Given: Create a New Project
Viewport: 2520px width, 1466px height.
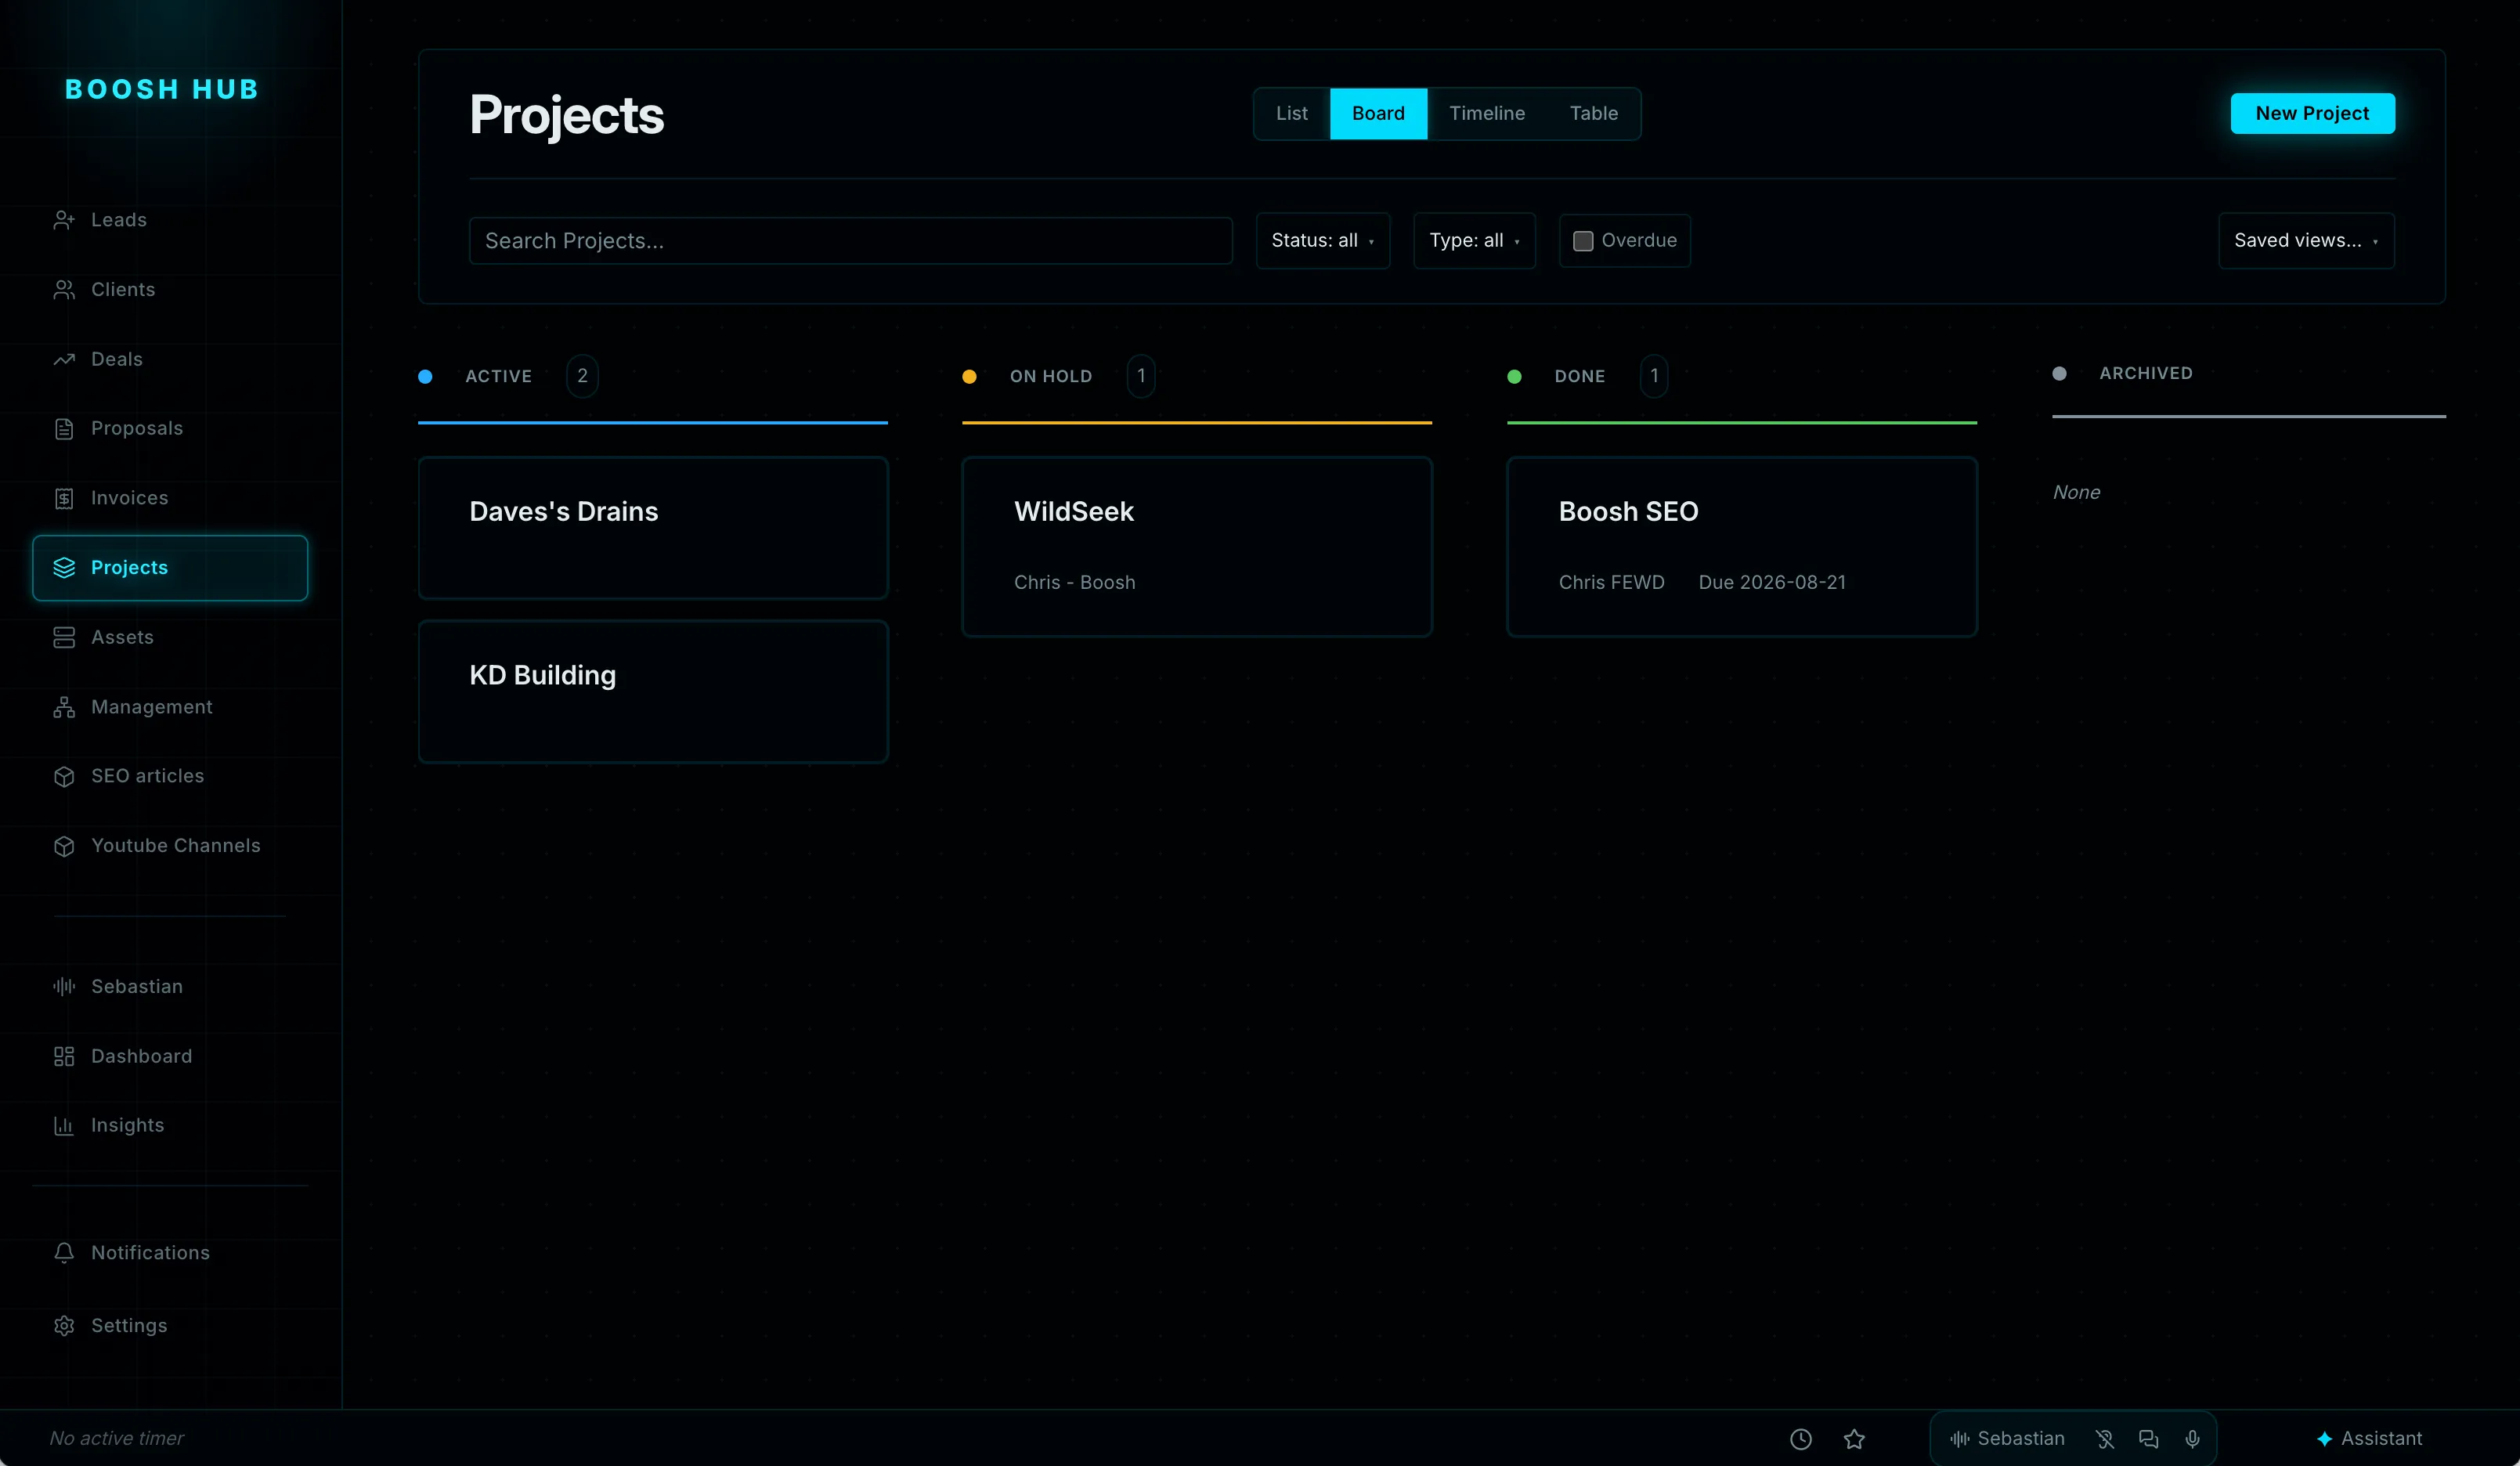Looking at the screenshot, I should click(x=2312, y=114).
